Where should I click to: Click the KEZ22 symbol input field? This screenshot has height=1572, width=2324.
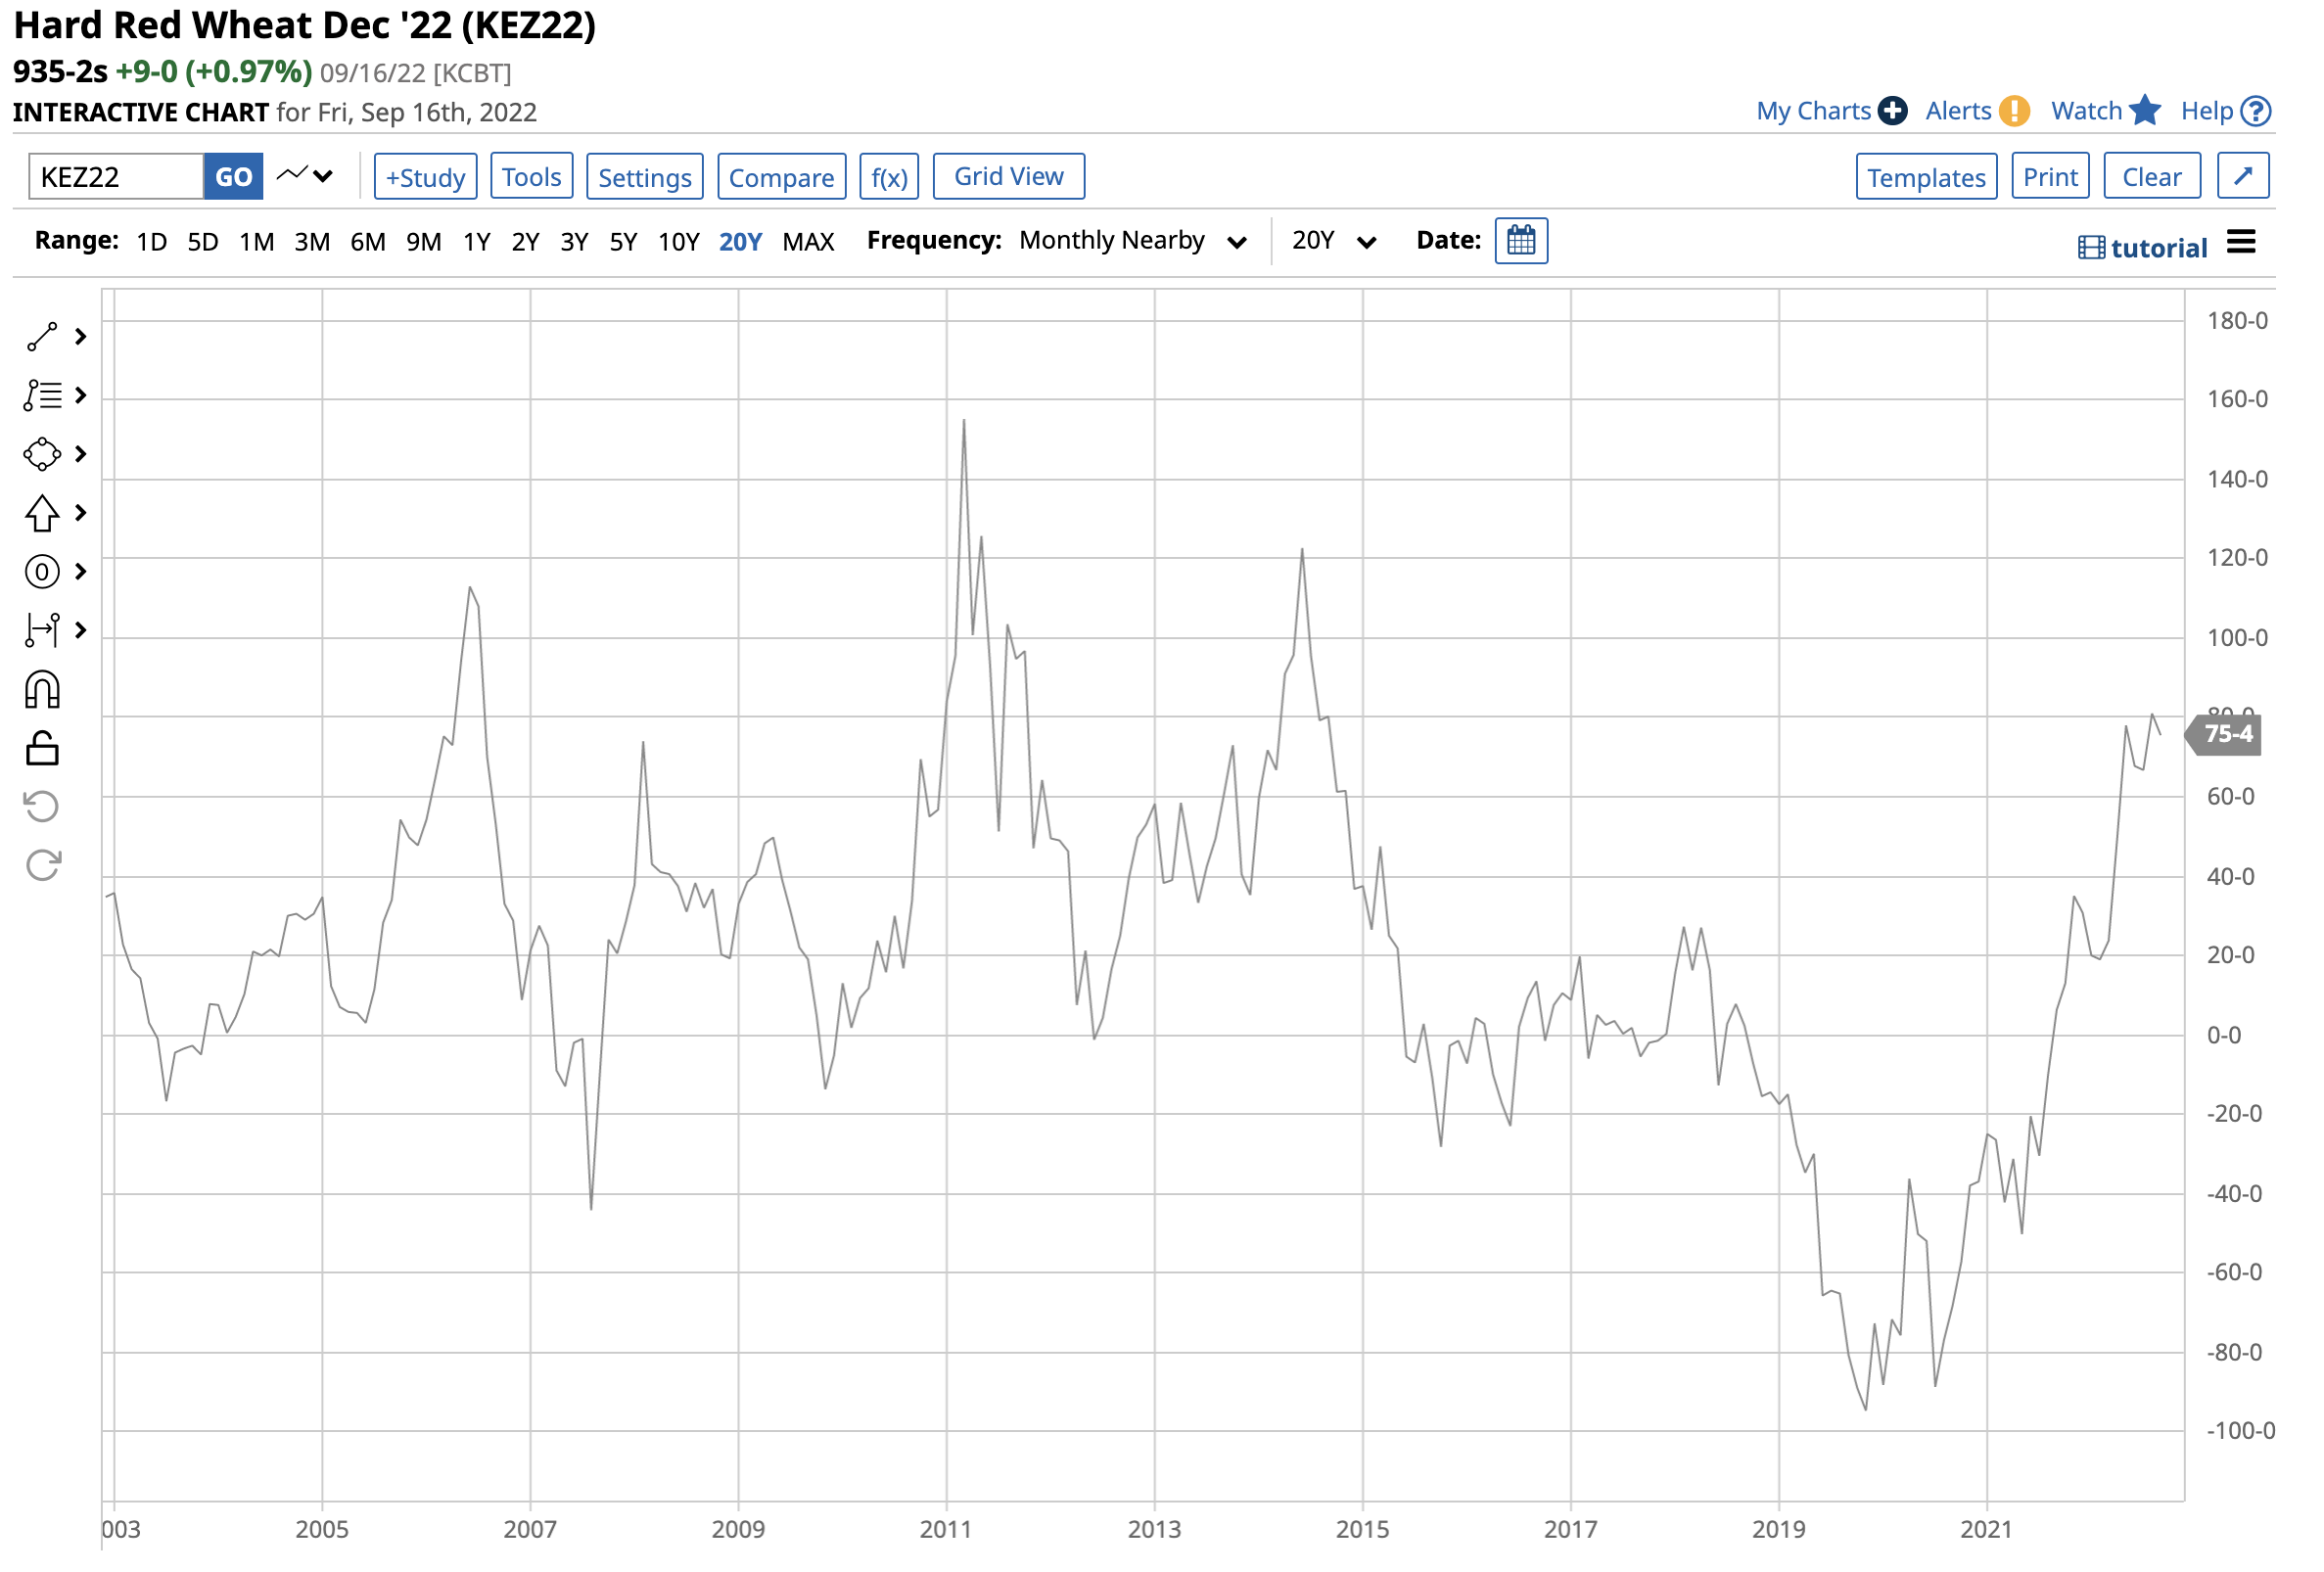(x=116, y=178)
